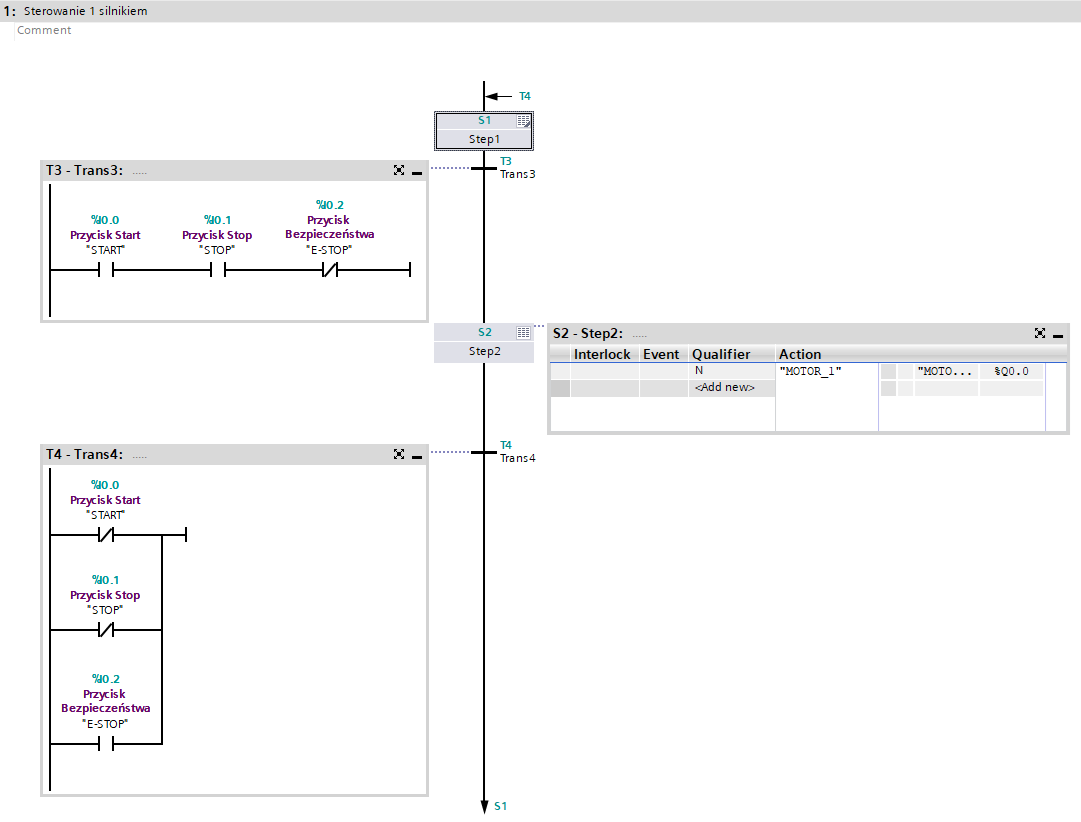Select the STOP normally closed contact in Trans4
This screenshot has width=1081, height=822.
coord(105,630)
